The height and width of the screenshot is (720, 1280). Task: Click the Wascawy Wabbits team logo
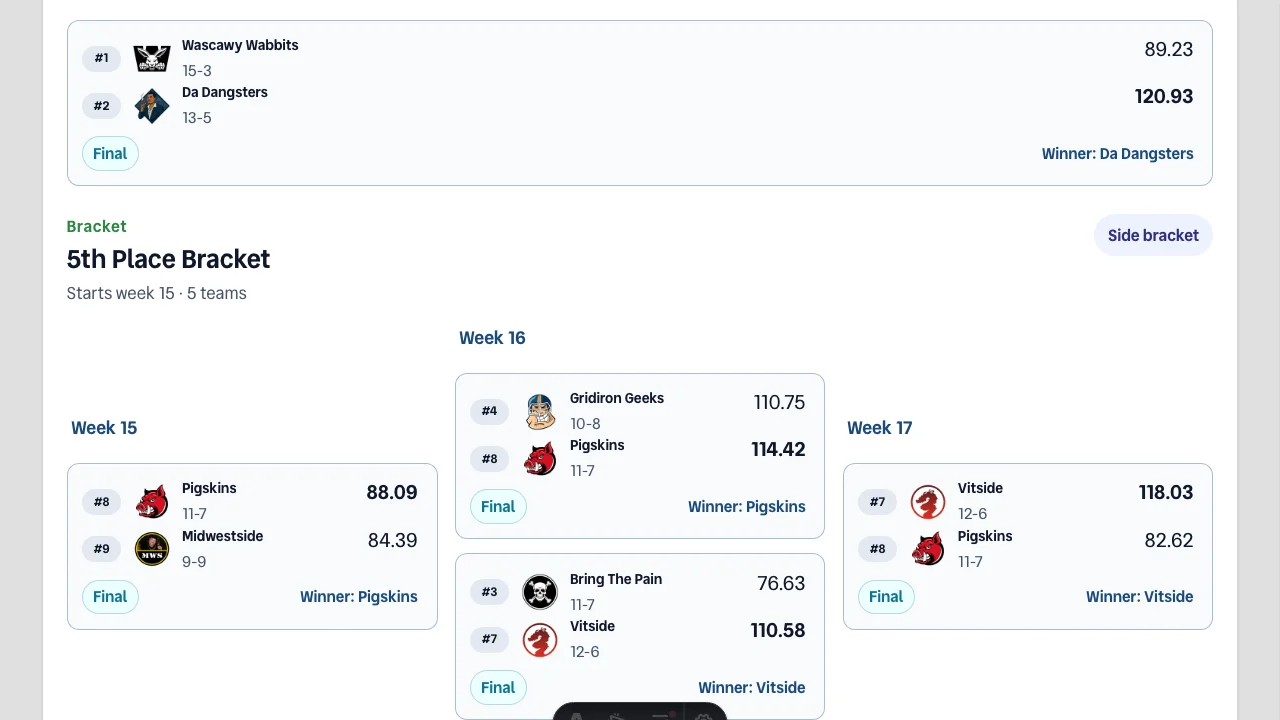pos(152,58)
